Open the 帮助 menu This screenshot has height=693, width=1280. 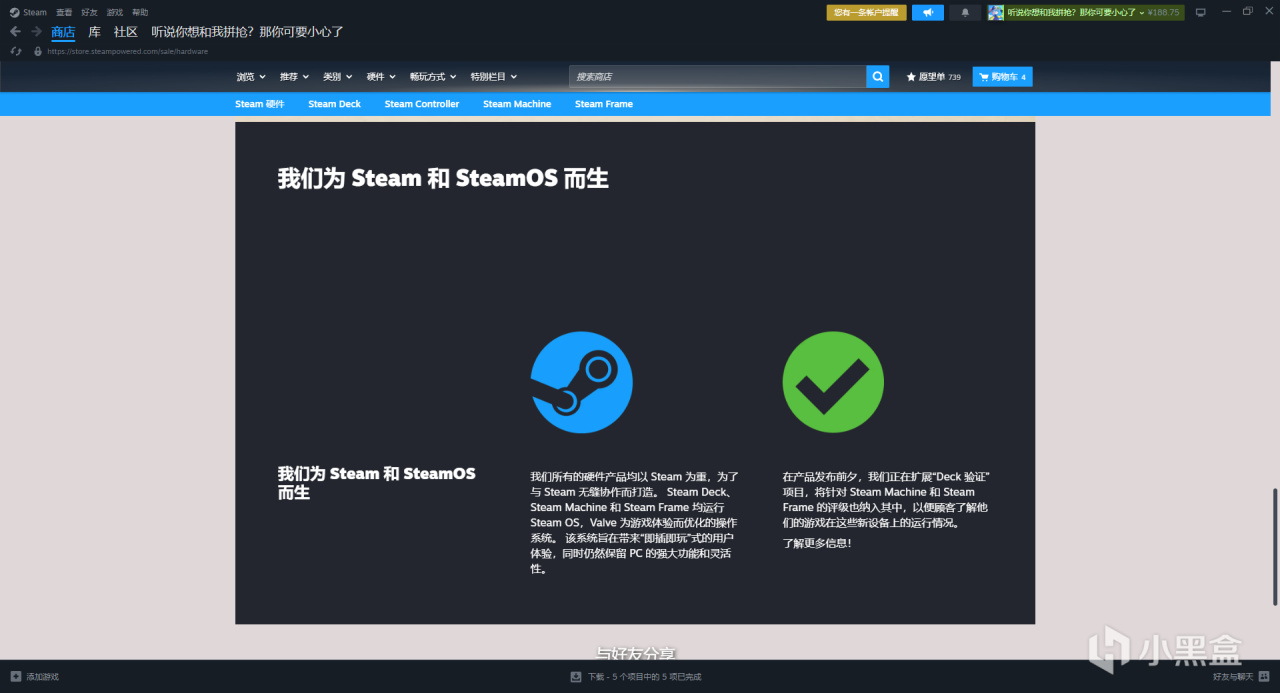coord(140,12)
